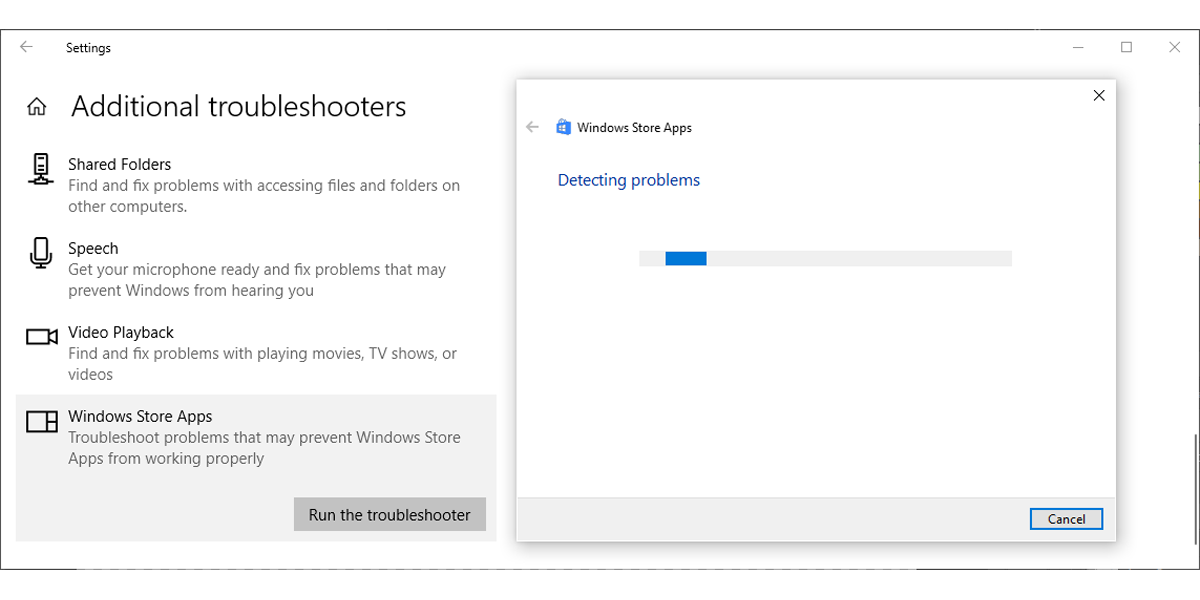1200x600 pixels.
Task: Open the Video Playback troubleshooter entry
Action: click(256, 353)
